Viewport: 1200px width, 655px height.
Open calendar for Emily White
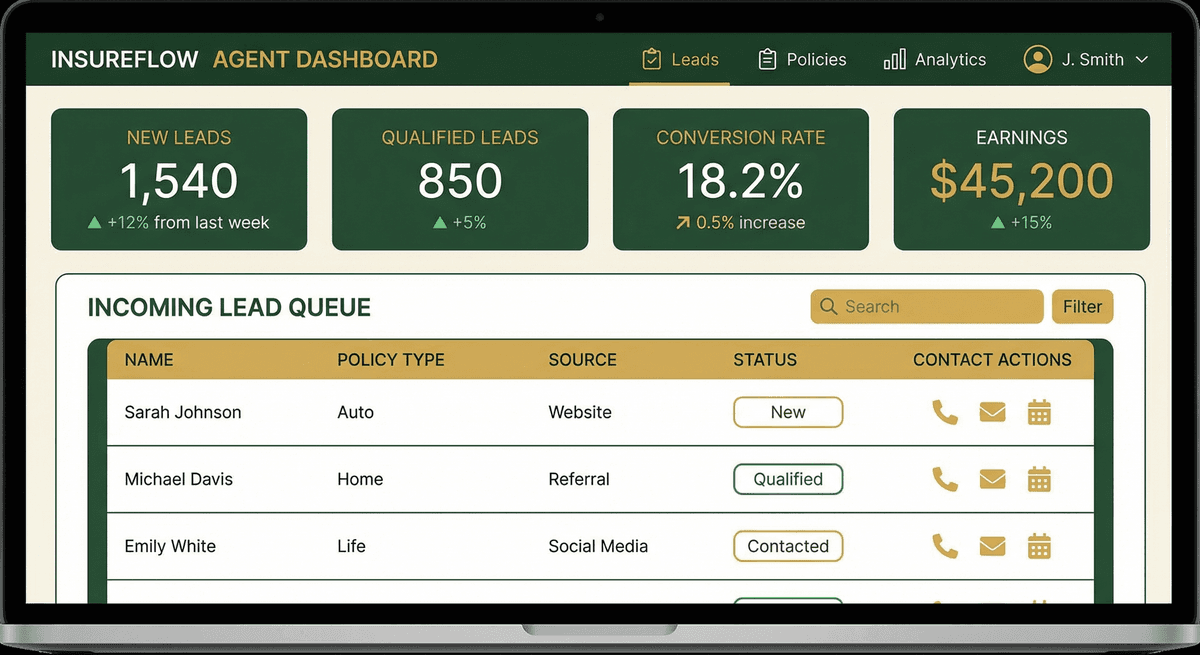point(1039,546)
